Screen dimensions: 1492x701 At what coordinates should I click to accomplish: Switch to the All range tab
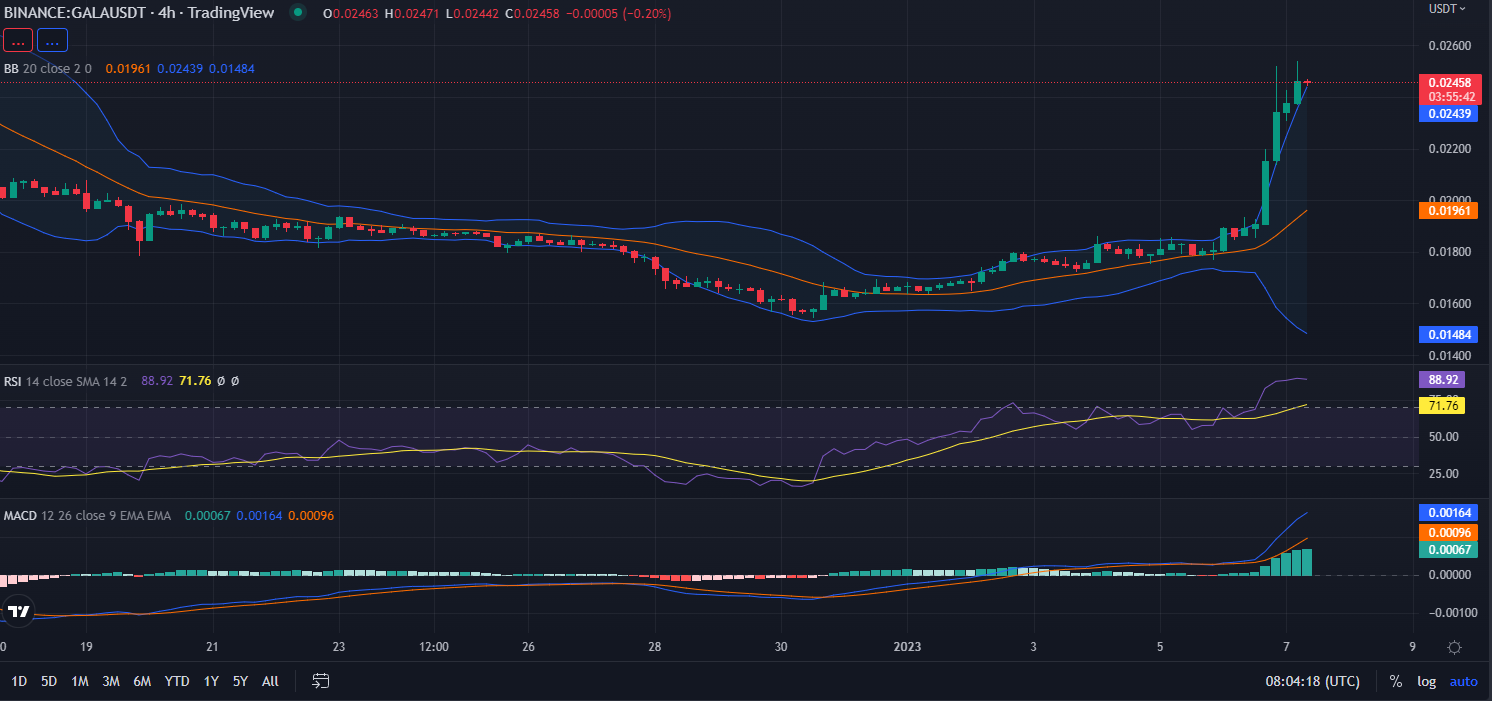(269, 681)
